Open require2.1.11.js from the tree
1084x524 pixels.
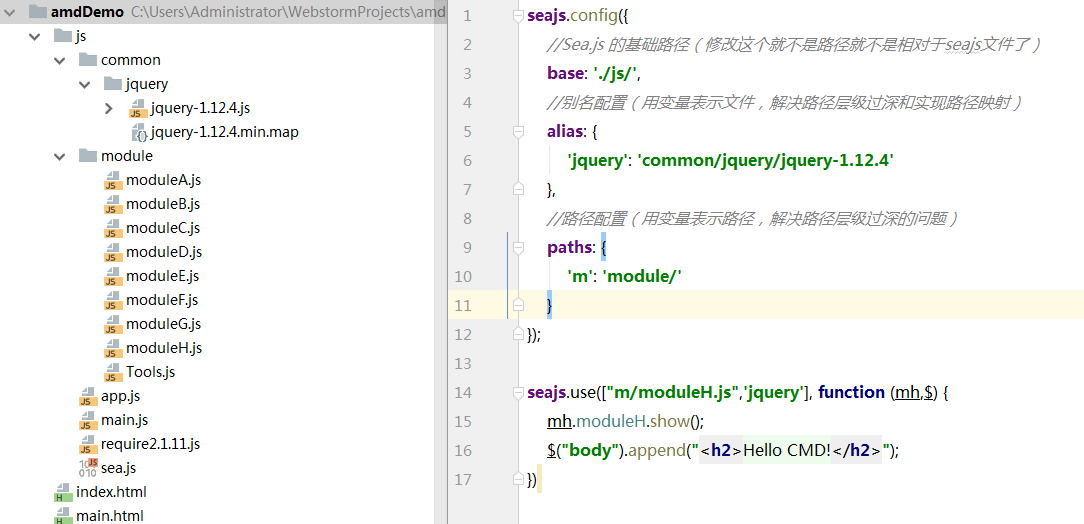pos(151,444)
